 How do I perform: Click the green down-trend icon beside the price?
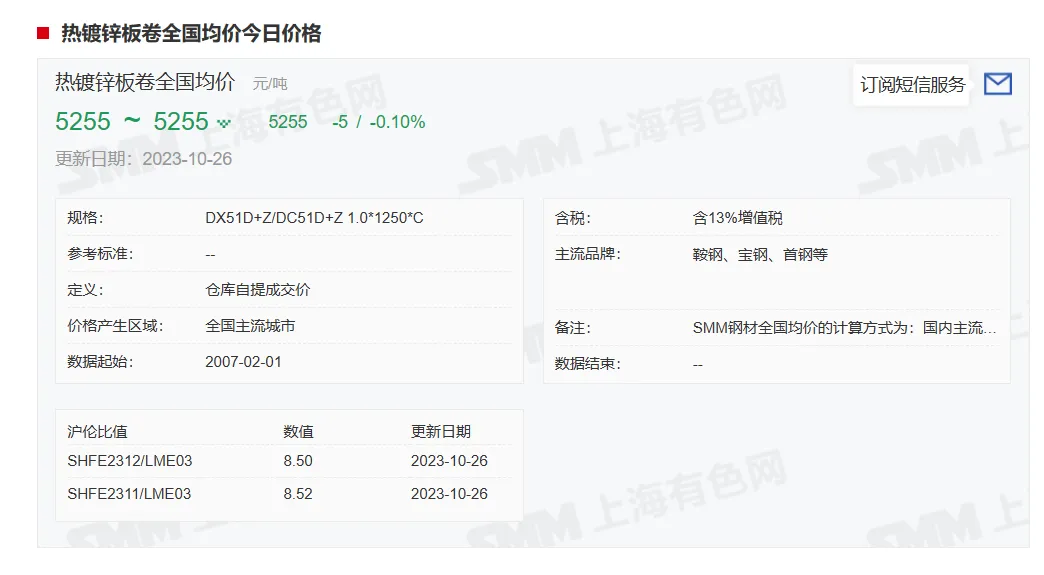(x=224, y=123)
